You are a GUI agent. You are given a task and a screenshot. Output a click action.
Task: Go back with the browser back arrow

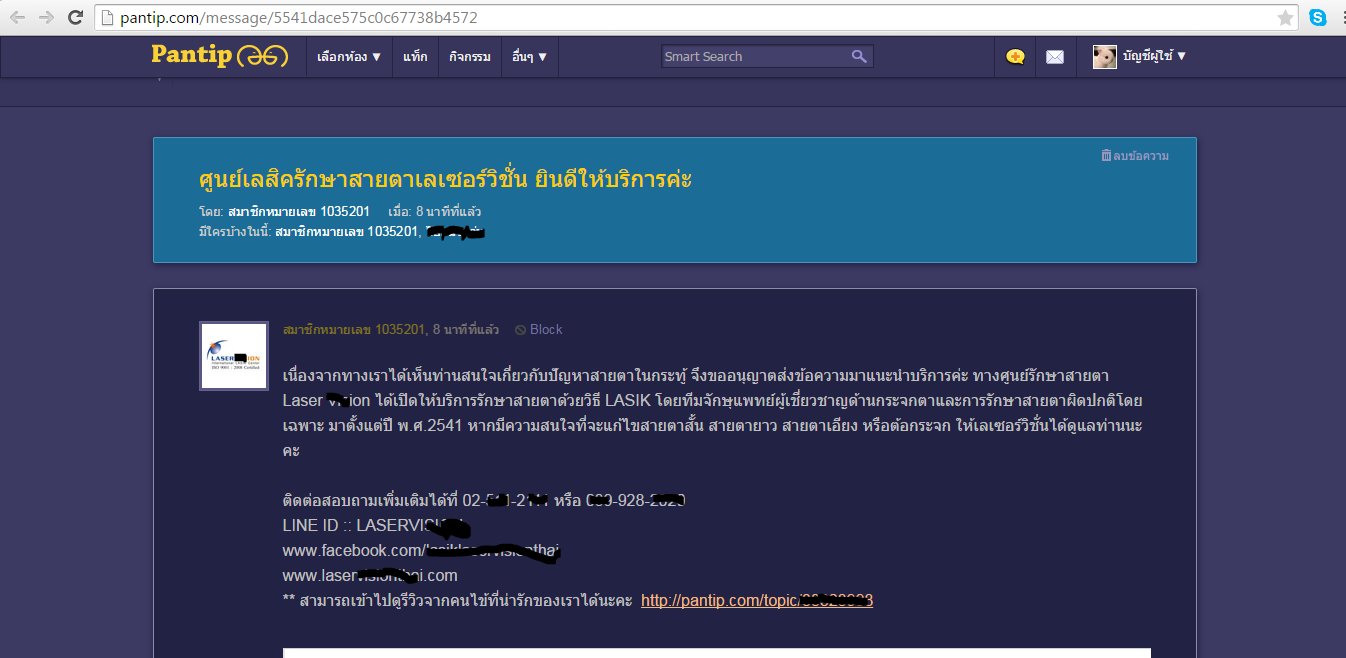click(18, 17)
